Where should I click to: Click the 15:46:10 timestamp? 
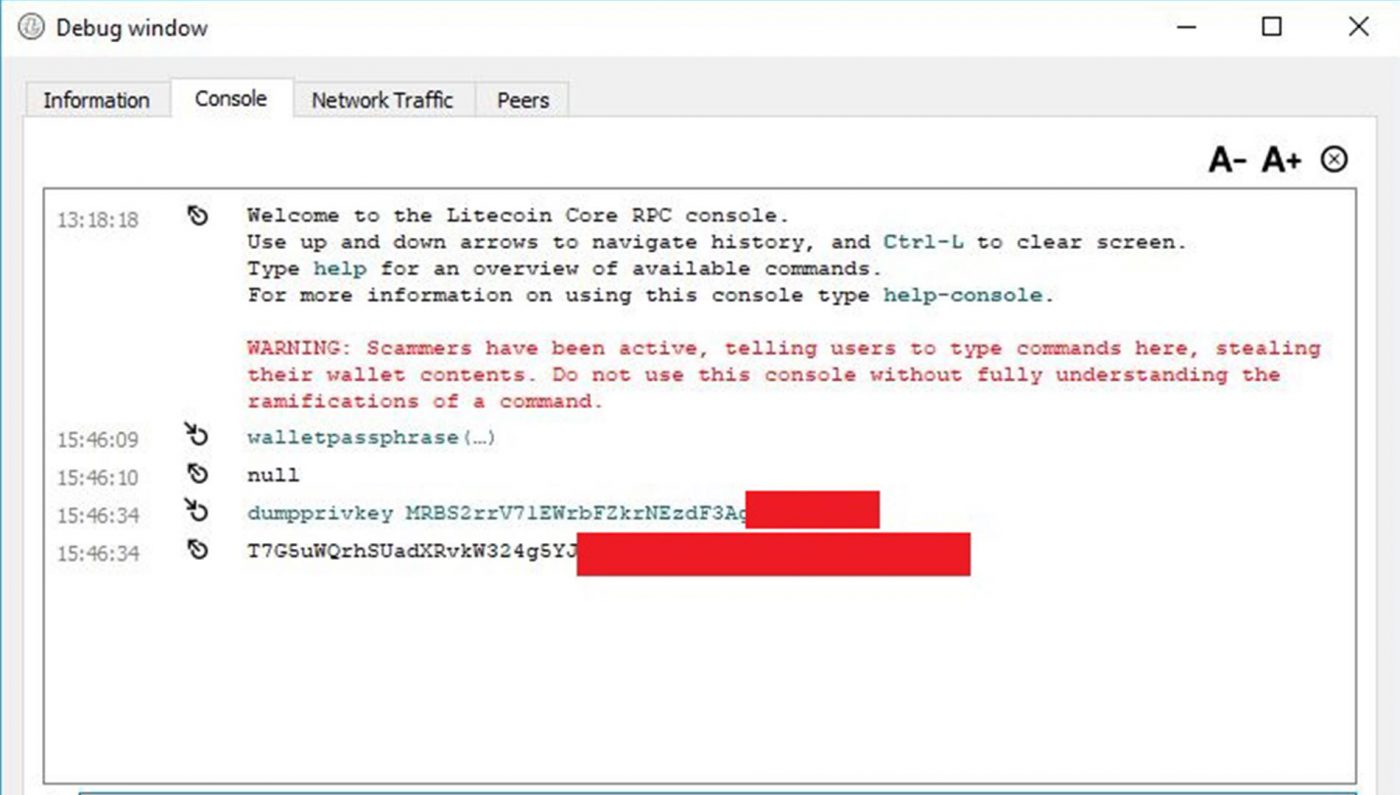[x=97, y=478]
